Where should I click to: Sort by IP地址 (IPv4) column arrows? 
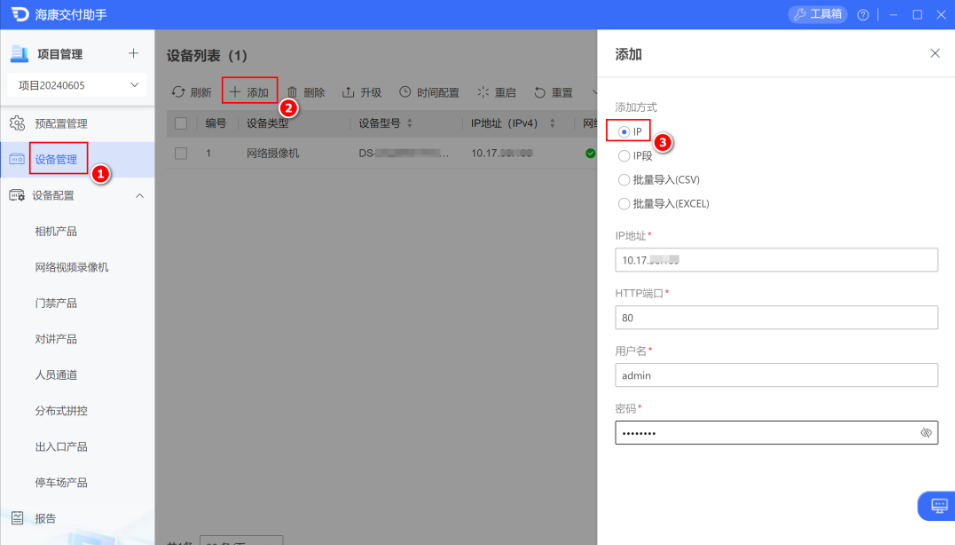click(x=552, y=124)
